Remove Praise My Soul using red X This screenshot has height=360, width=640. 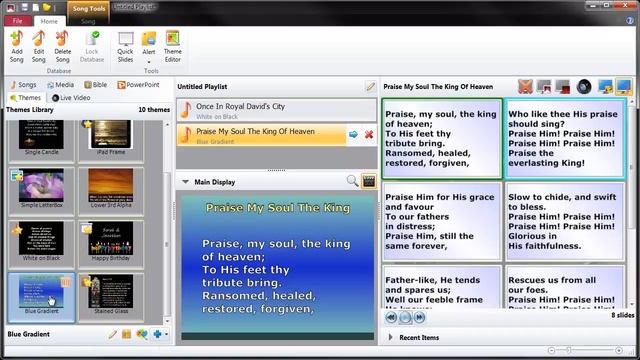click(x=369, y=134)
